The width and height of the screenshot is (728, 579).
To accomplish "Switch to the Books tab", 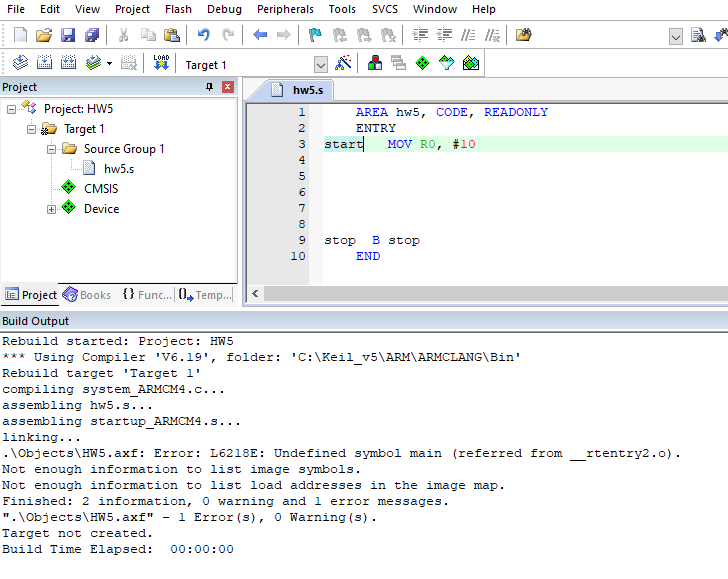I will (87, 295).
